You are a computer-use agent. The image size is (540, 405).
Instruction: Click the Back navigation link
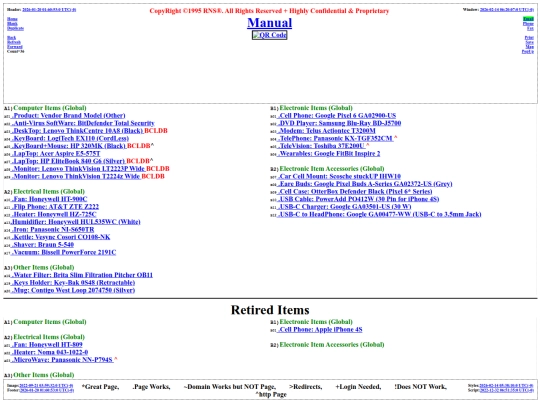pyautogui.click(x=11, y=38)
